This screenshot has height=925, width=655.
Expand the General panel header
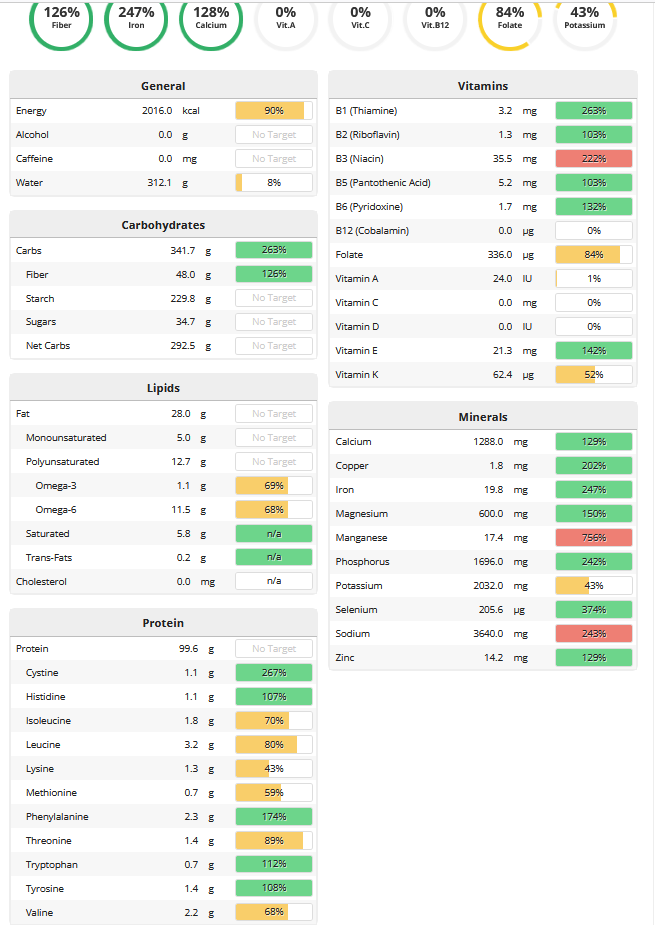[x=163, y=86]
